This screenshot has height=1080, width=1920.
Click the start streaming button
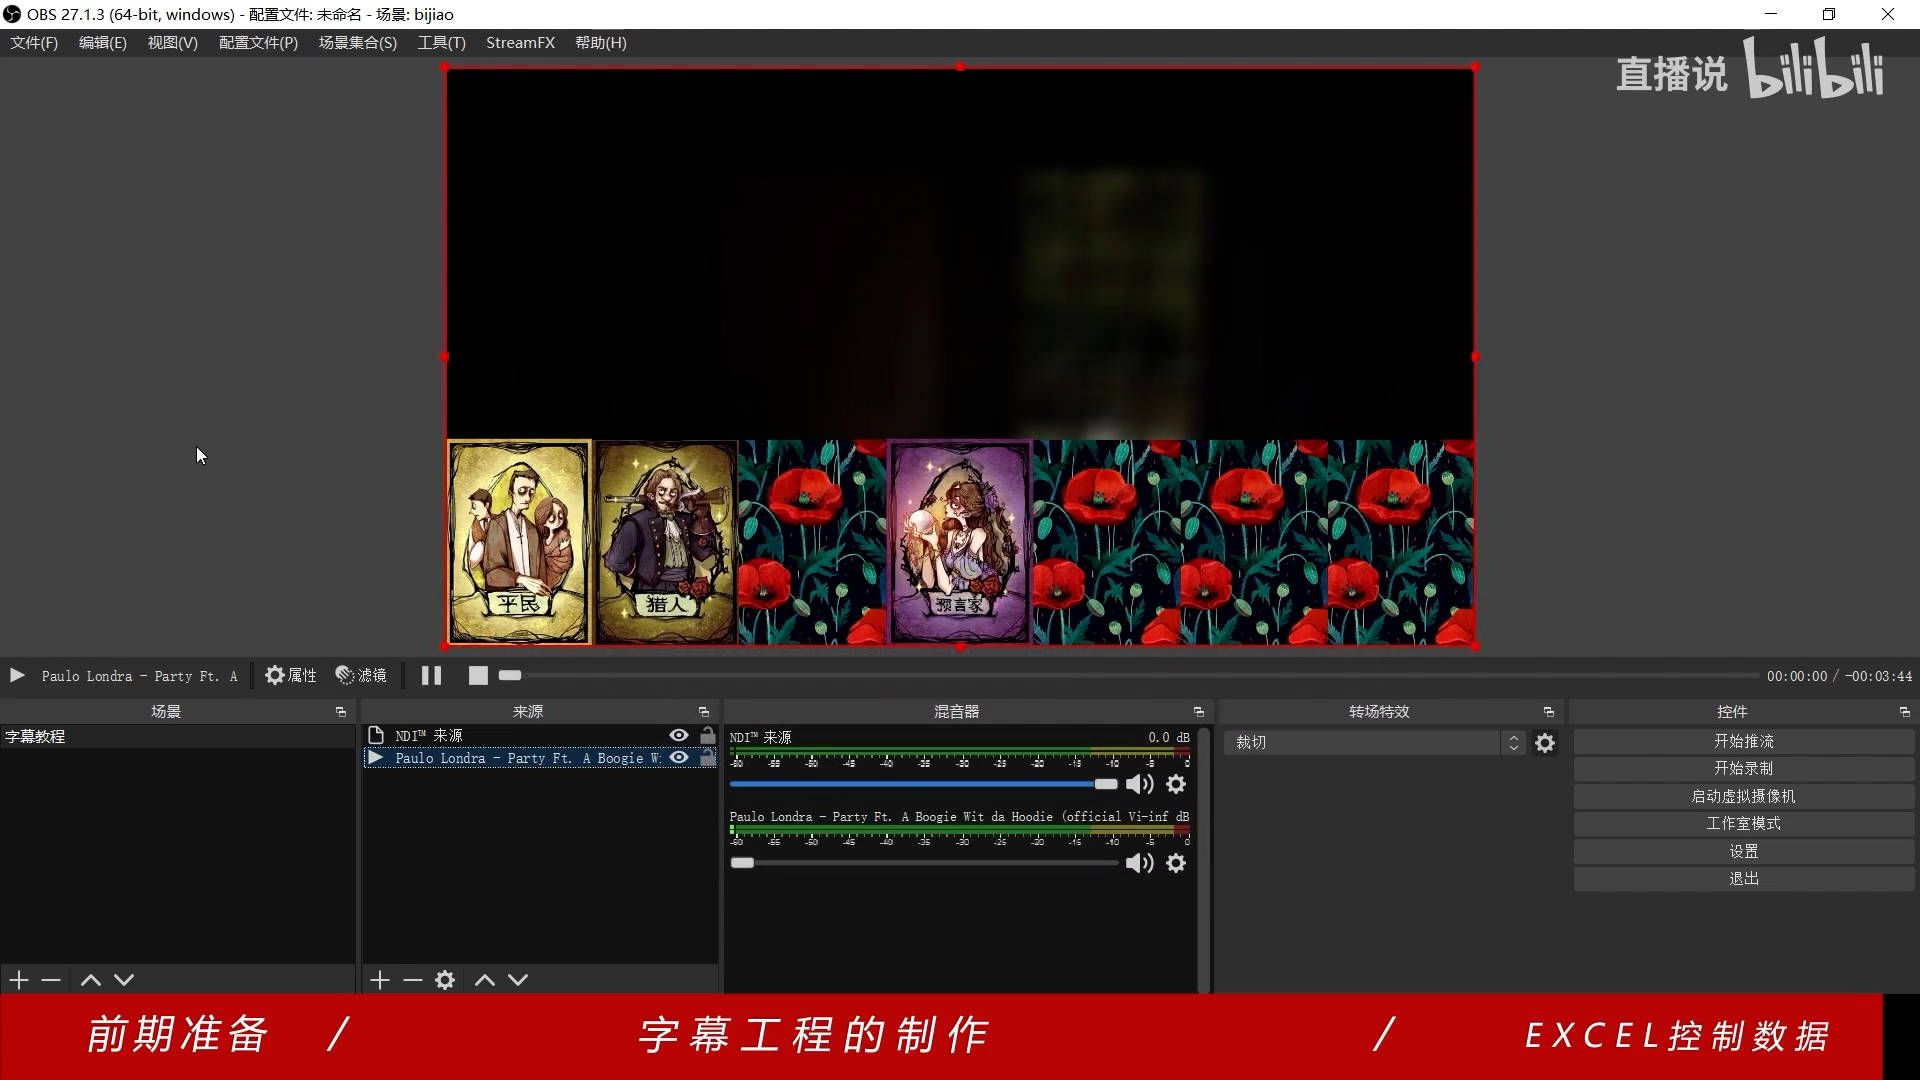pyautogui.click(x=1743, y=741)
